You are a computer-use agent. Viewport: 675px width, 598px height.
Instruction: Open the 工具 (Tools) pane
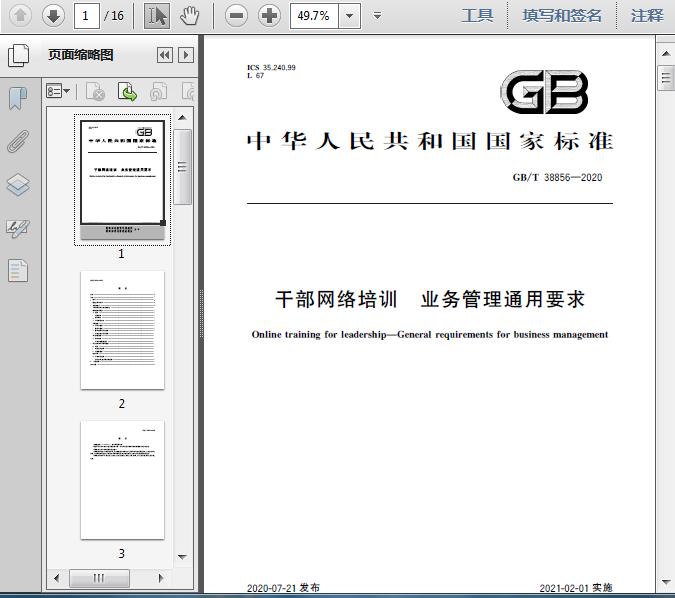(x=477, y=15)
